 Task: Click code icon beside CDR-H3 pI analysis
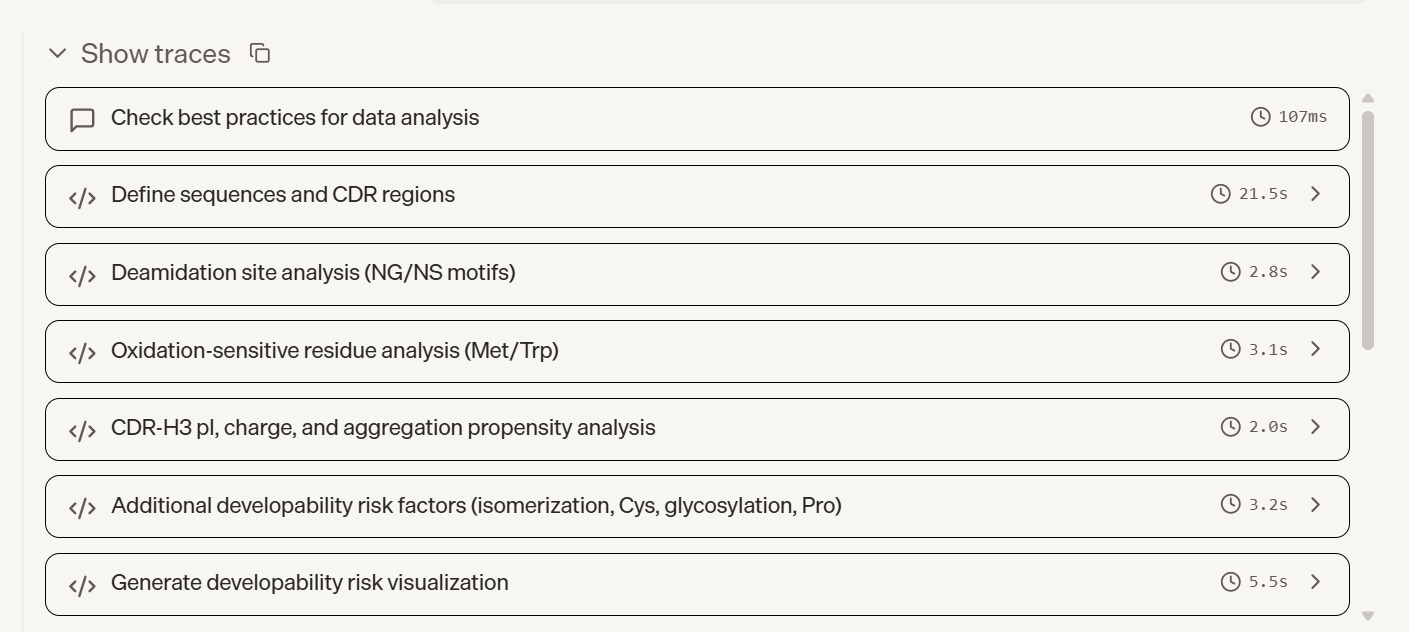point(82,430)
